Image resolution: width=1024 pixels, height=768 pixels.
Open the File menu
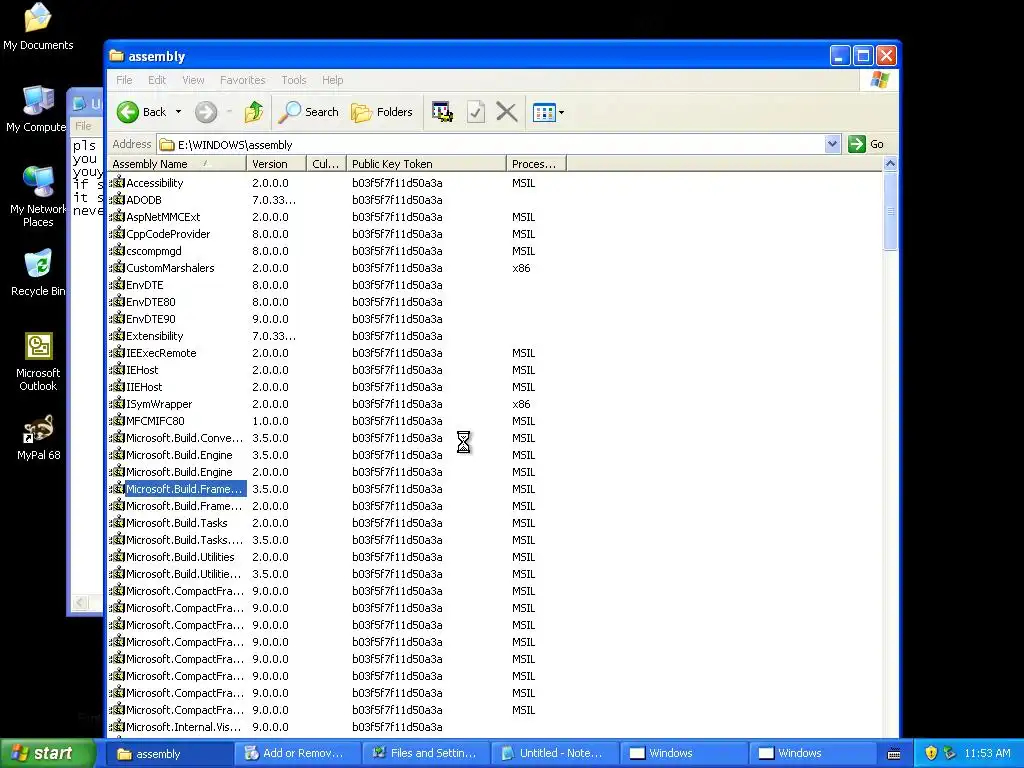[x=124, y=80]
